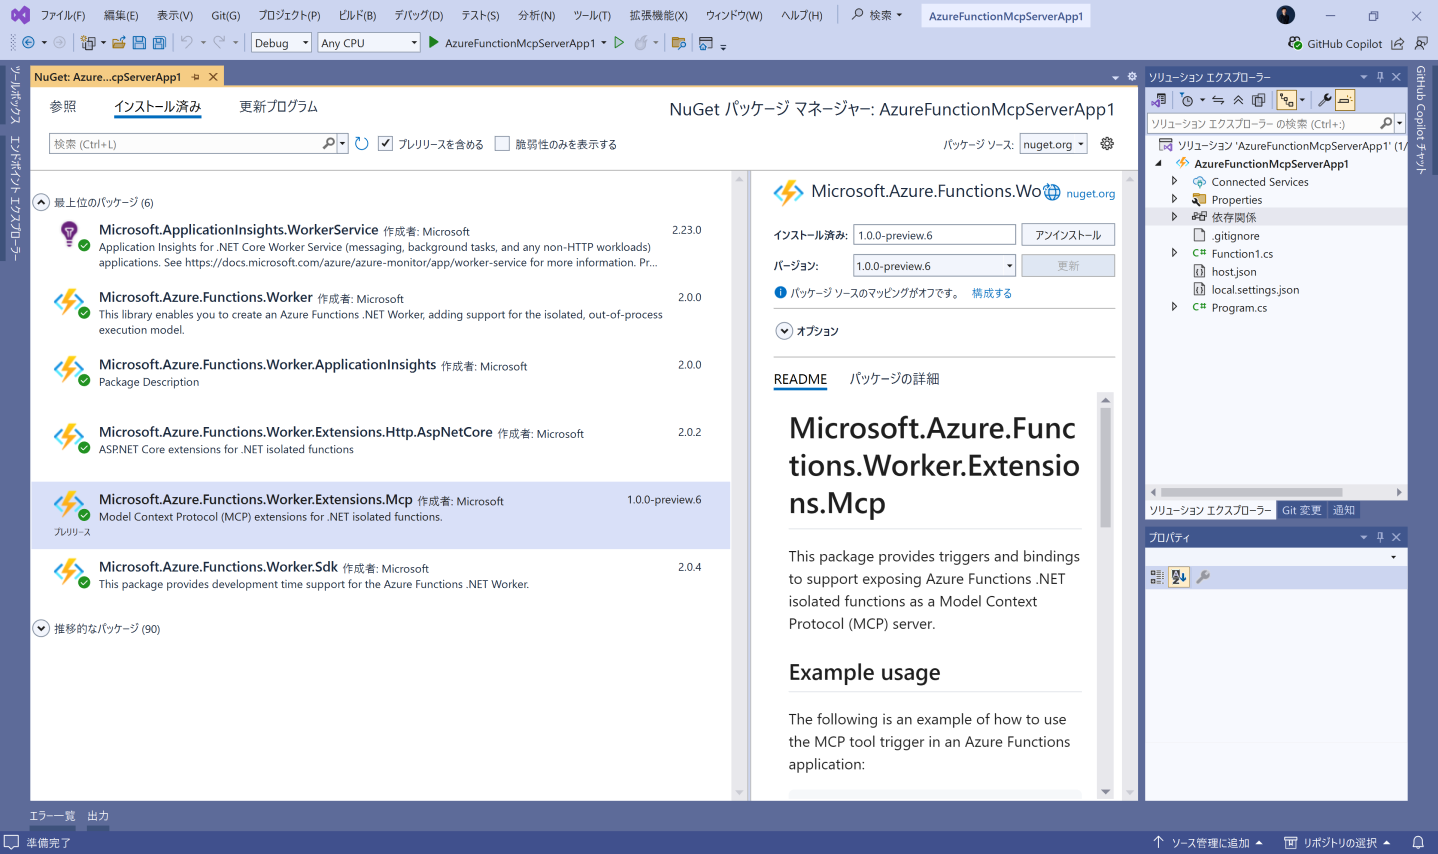This screenshot has width=1438, height=854.
Task: Click the user account avatar in title bar
Action: tap(1286, 15)
